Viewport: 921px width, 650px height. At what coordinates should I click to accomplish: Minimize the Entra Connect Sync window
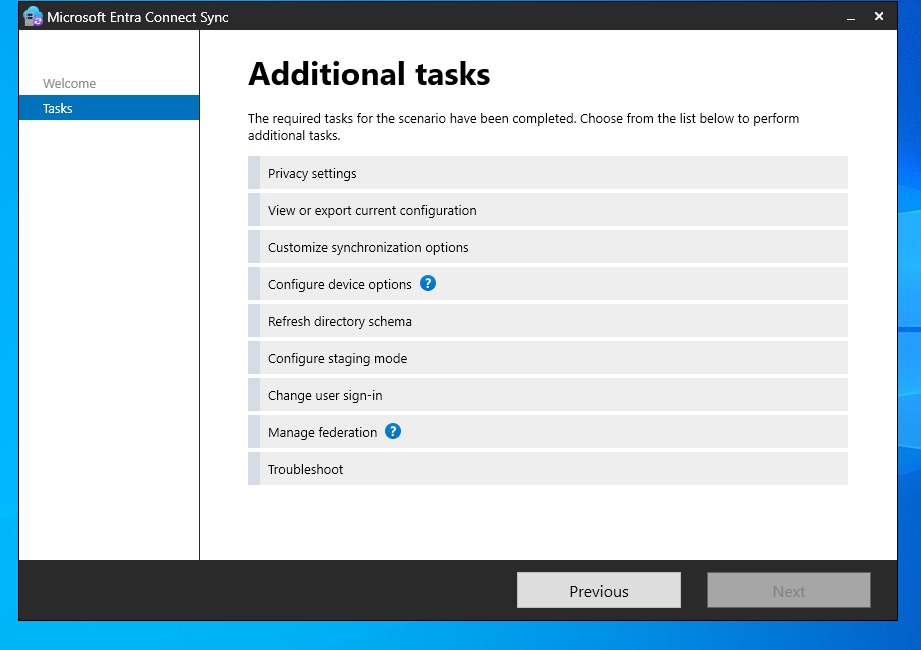[x=851, y=17]
